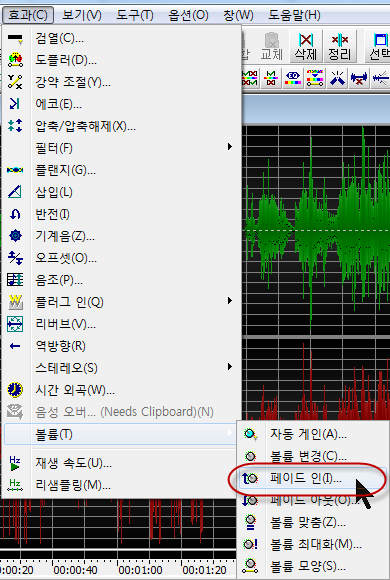Select 삽입(L) menu entry
The height and width of the screenshot is (580, 390).
122,192
